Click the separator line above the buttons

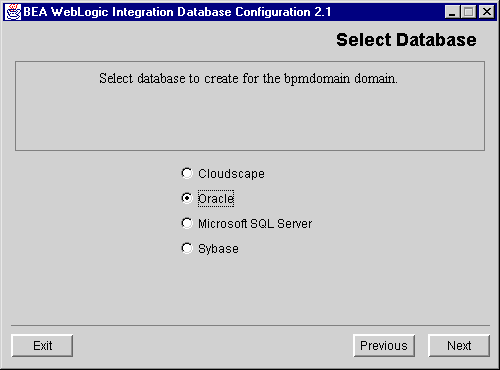click(x=250, y=325)
